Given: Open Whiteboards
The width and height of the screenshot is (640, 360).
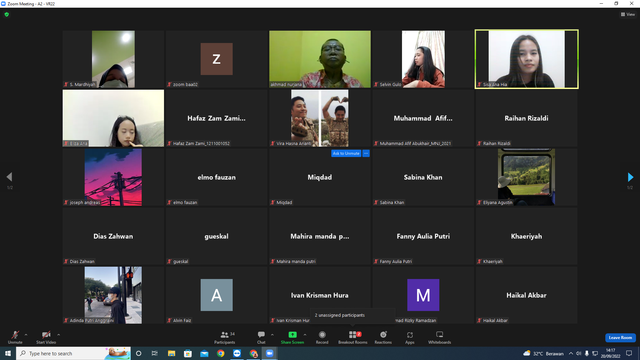Looking at the screenshot, I should [440, 337].
